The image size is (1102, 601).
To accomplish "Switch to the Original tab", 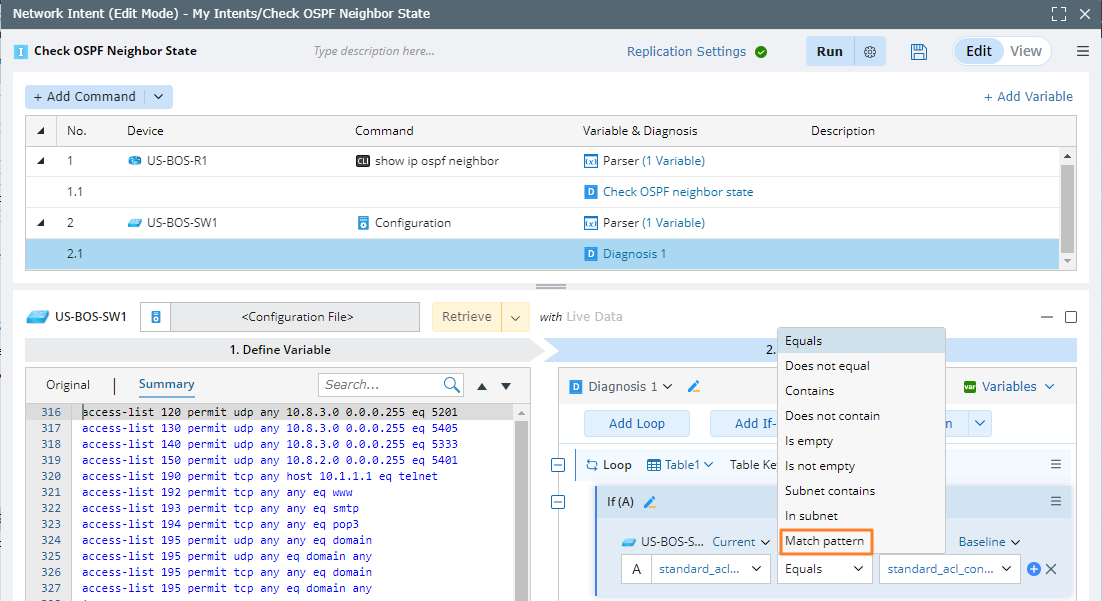I will coord(68,385).
